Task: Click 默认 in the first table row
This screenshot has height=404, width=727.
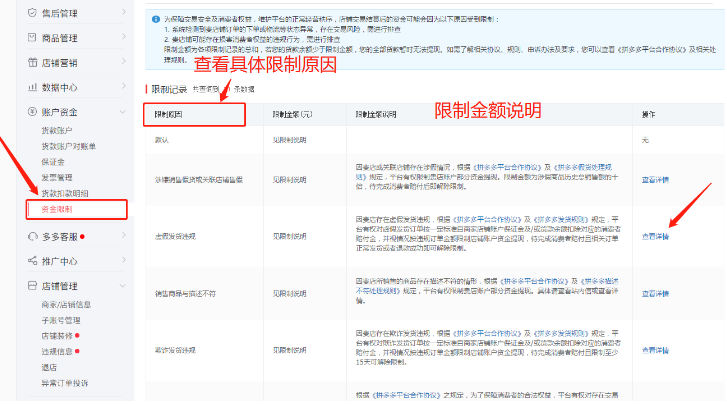Action: (x=161, y=140)
